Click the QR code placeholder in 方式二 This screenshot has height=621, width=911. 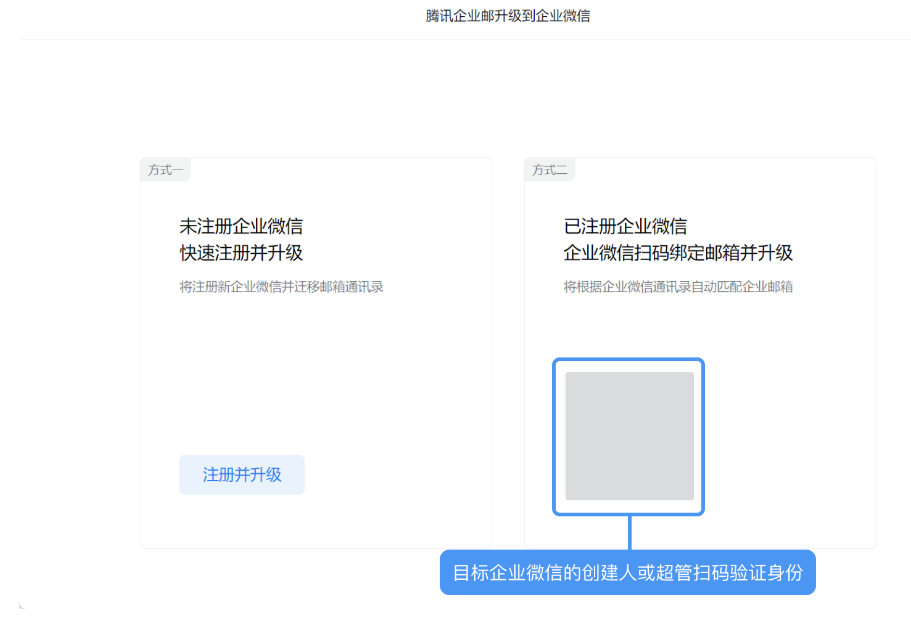(628, 437)
